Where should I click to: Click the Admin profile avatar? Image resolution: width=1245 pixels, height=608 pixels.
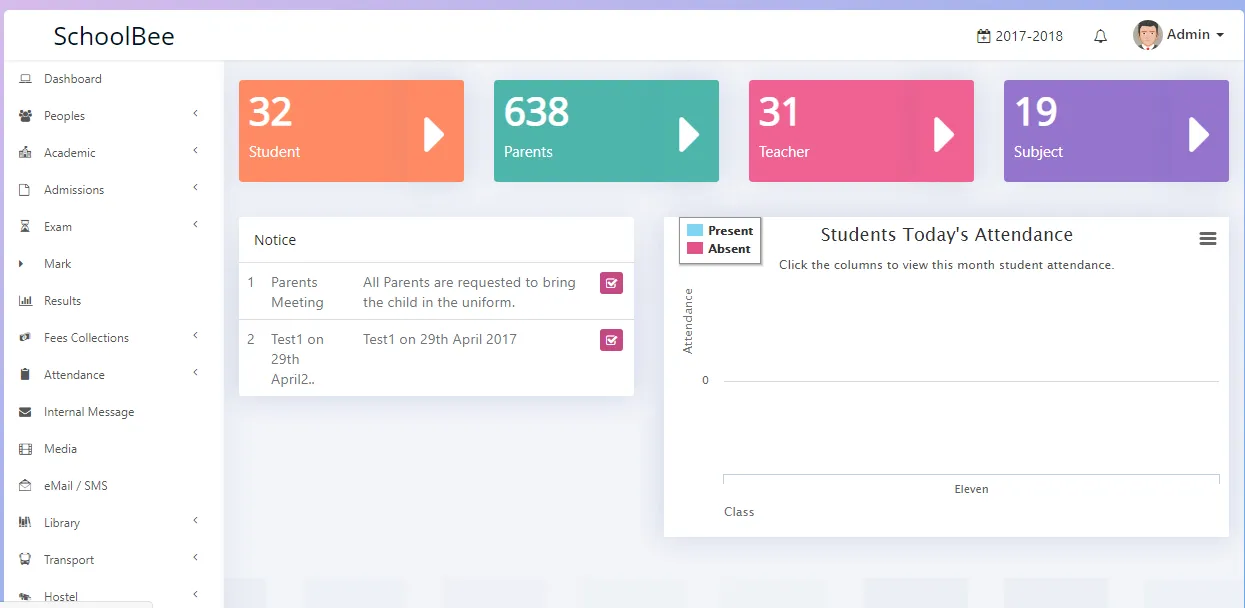[1147, 35]
